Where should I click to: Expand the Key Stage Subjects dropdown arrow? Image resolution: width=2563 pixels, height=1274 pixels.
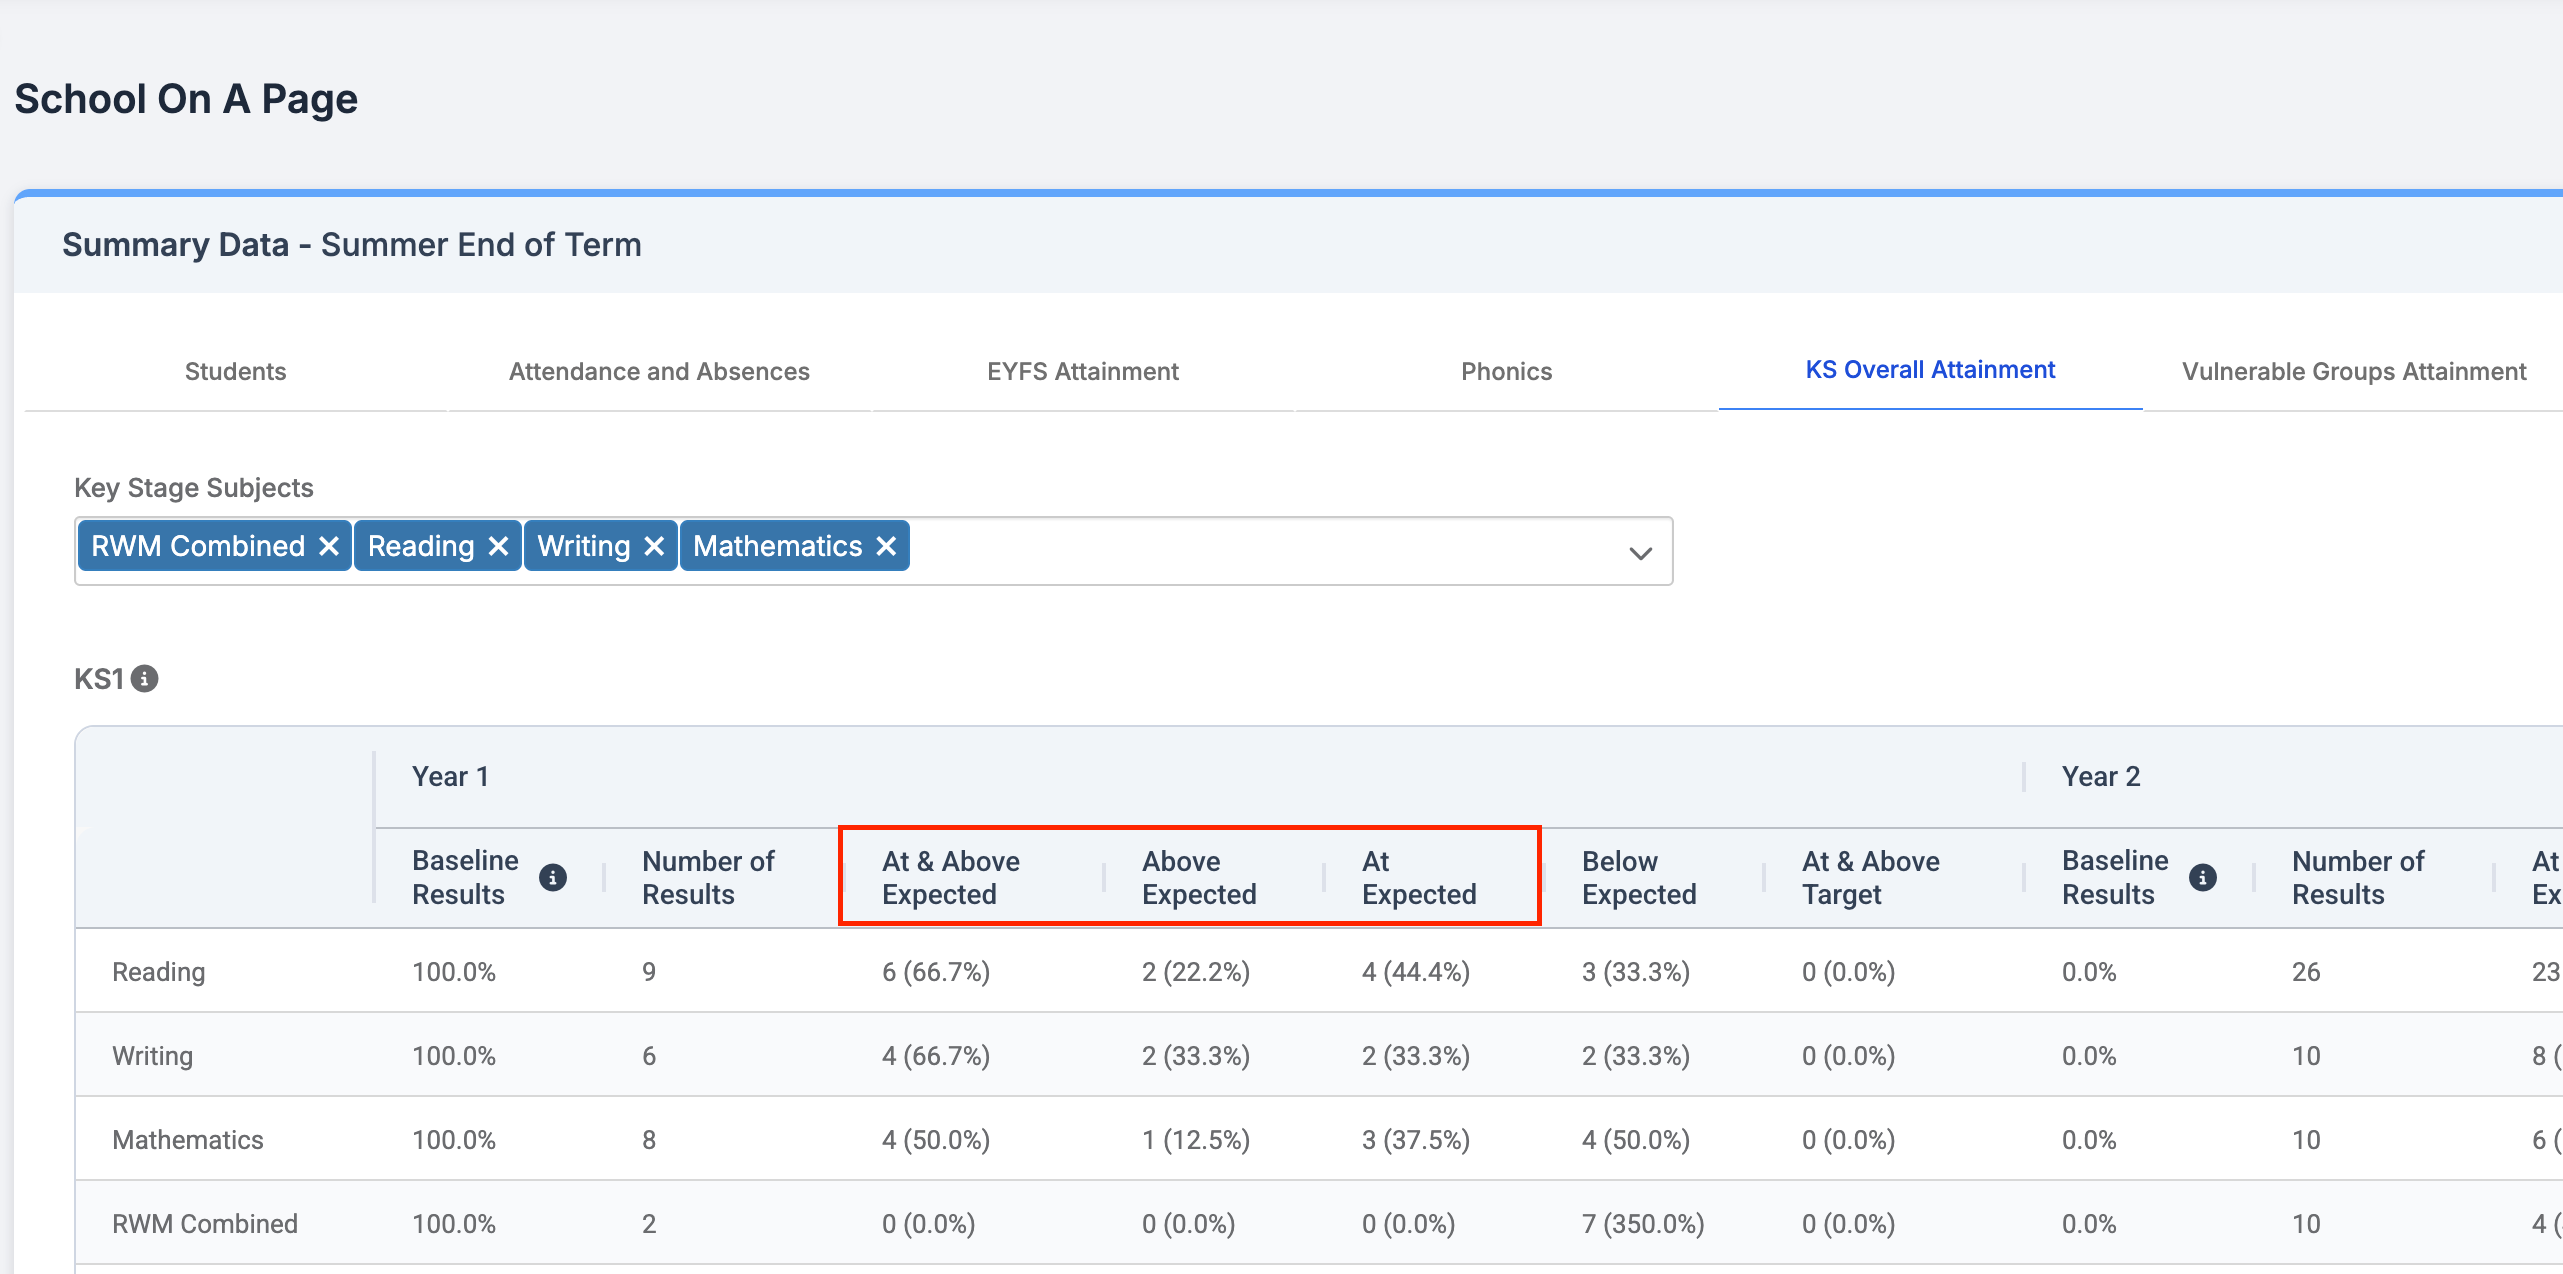(x=1640, y=552)
